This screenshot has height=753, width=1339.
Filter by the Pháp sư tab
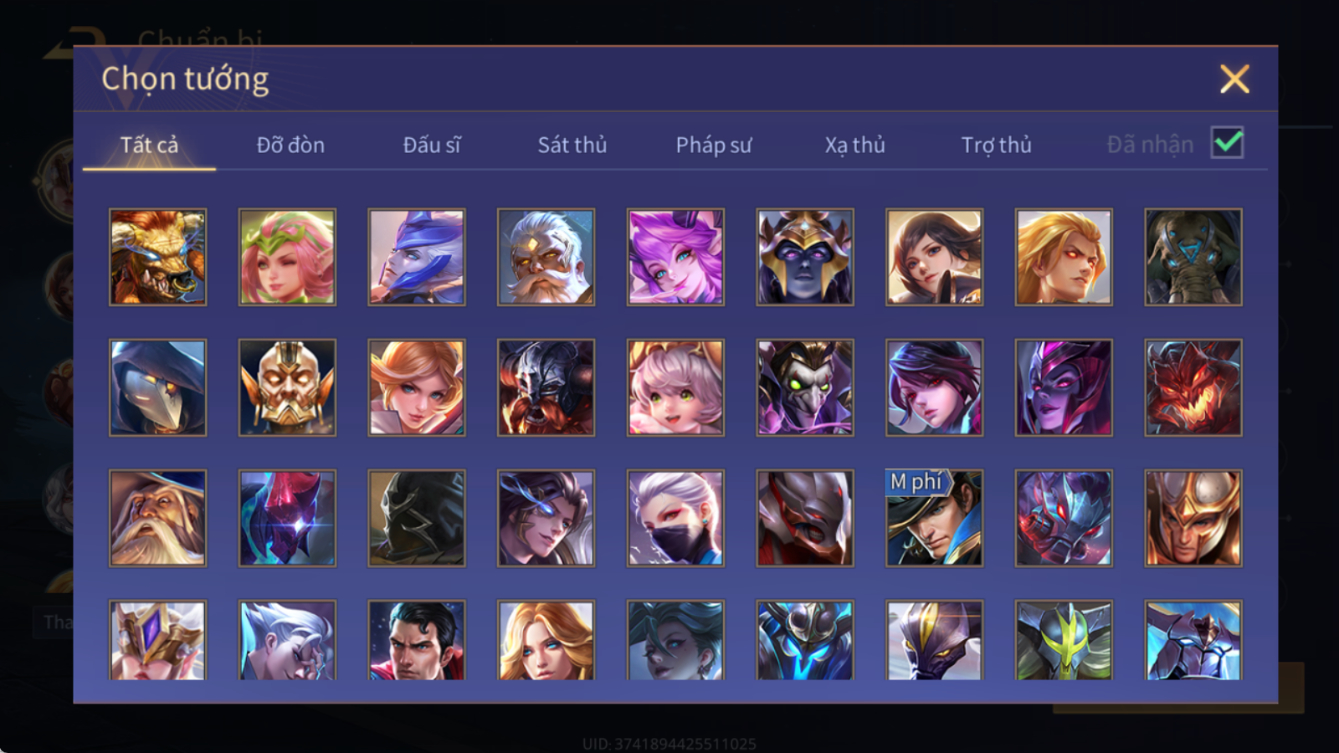point(713,145)
